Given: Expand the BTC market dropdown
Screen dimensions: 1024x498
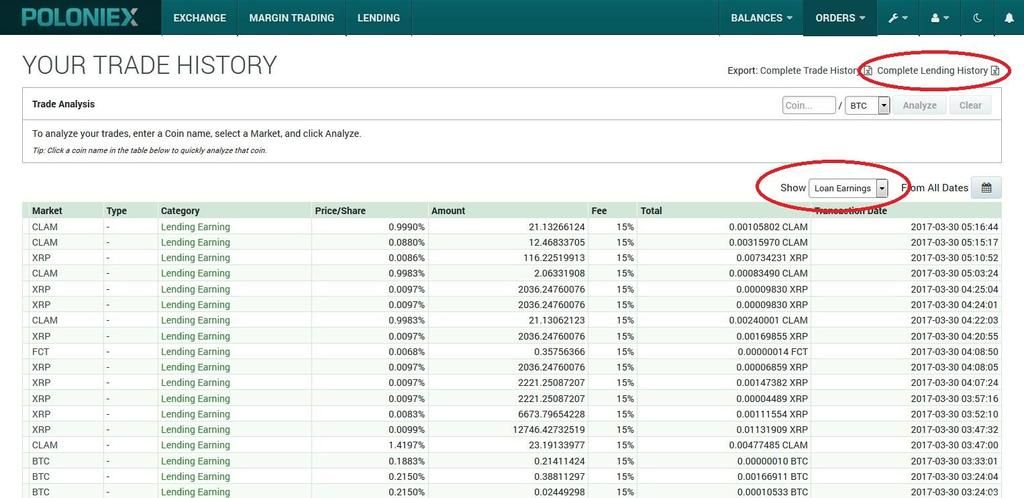Looking at the screenshot, I should (883, 105).
